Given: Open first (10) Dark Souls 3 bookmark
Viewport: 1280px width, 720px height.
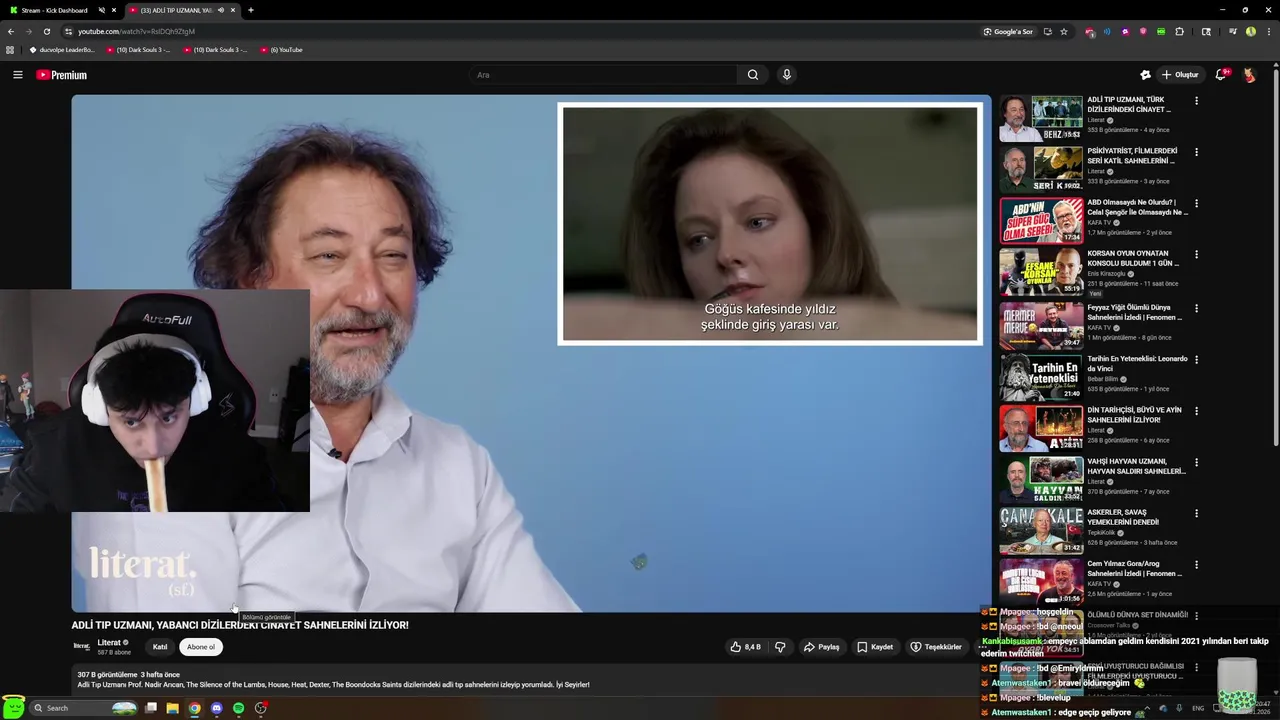Looking at the screenshot, I should [x=139, y=50].
